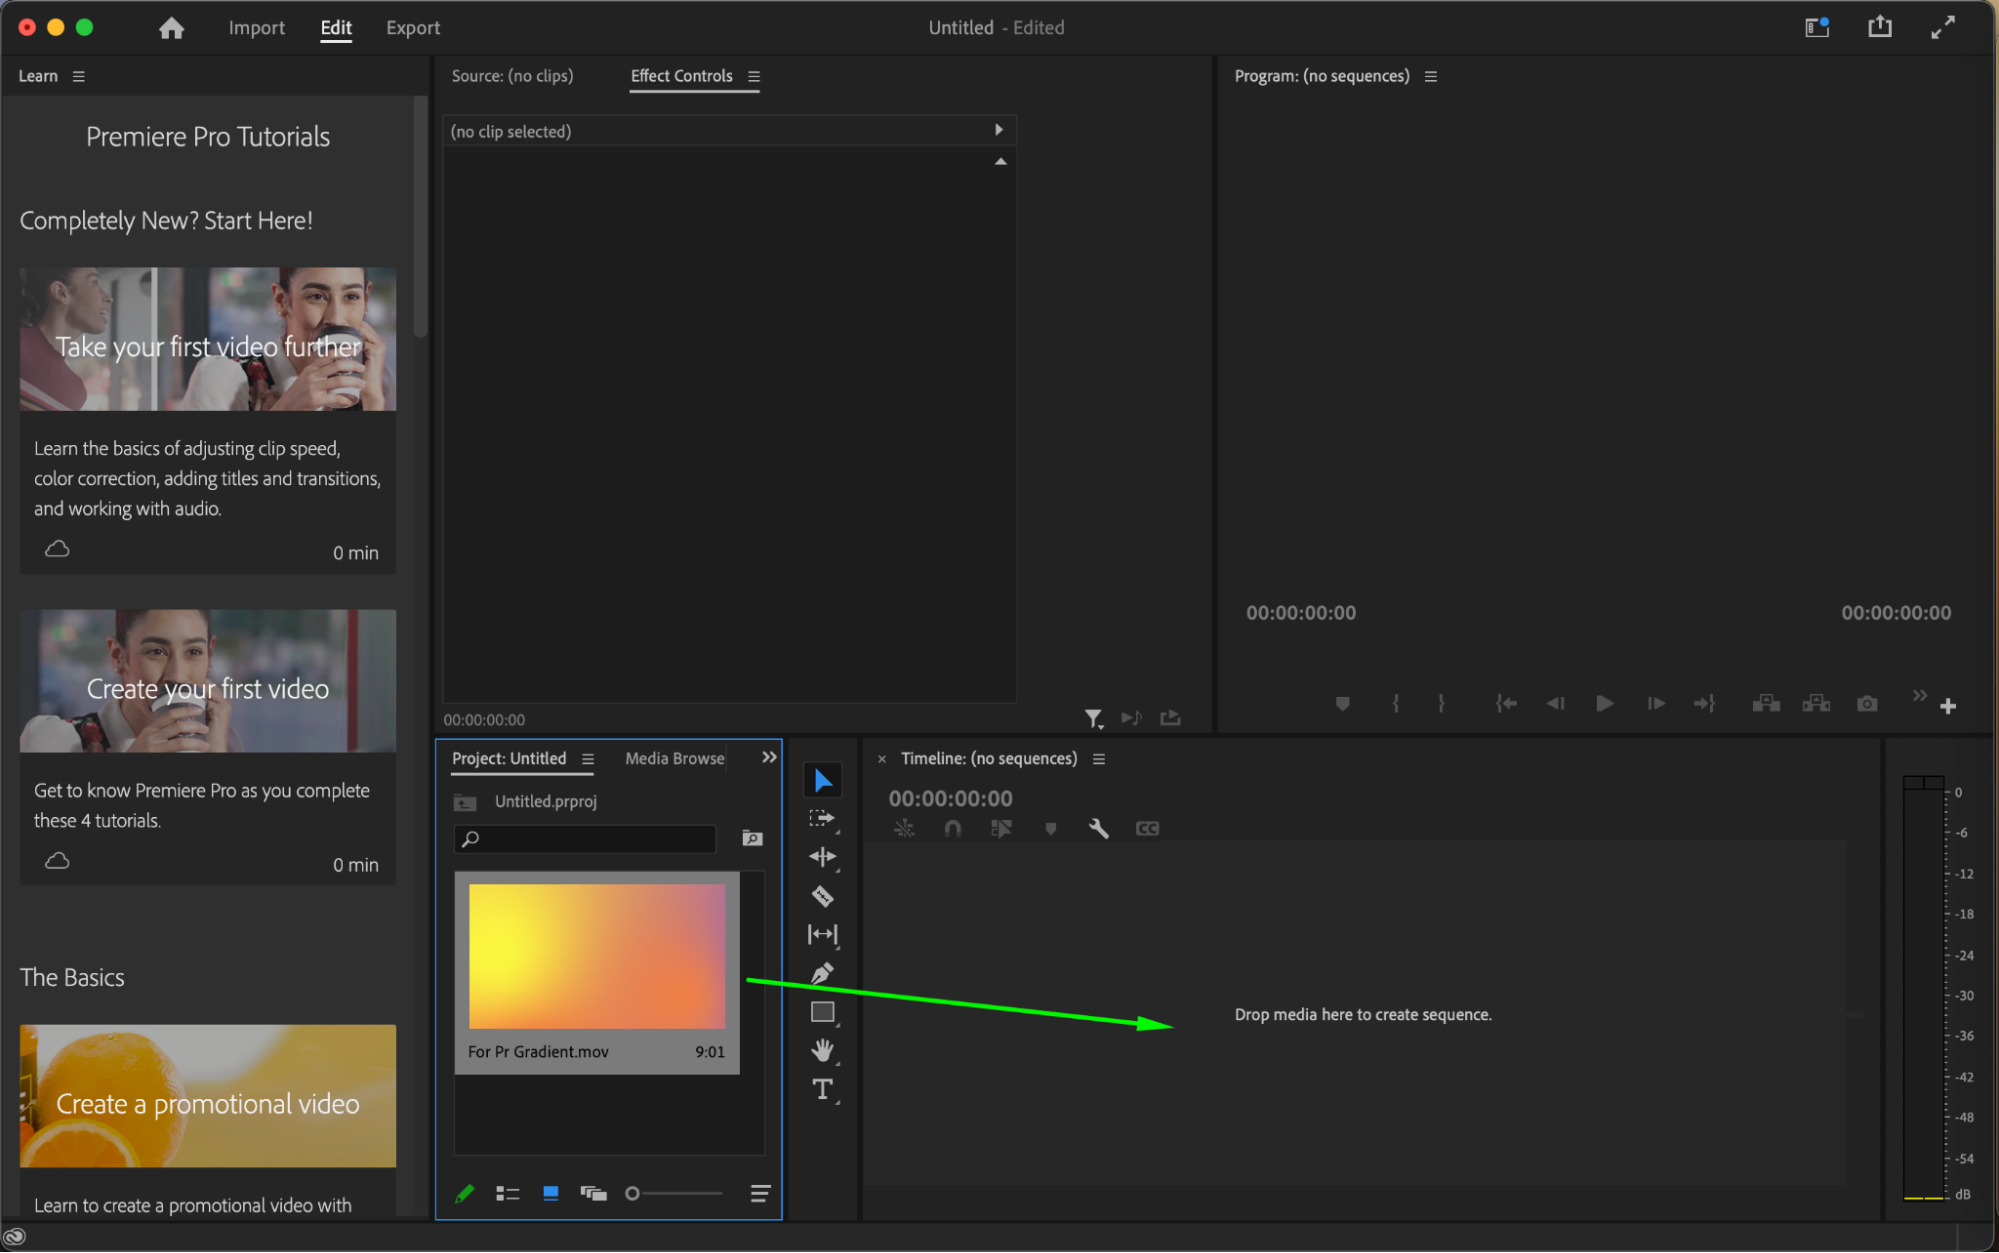The height and width of the screenshot is (1253, 1999).
Task: Select the For Pr Gradient.mov thumbnail
Action: coord(597,956)
